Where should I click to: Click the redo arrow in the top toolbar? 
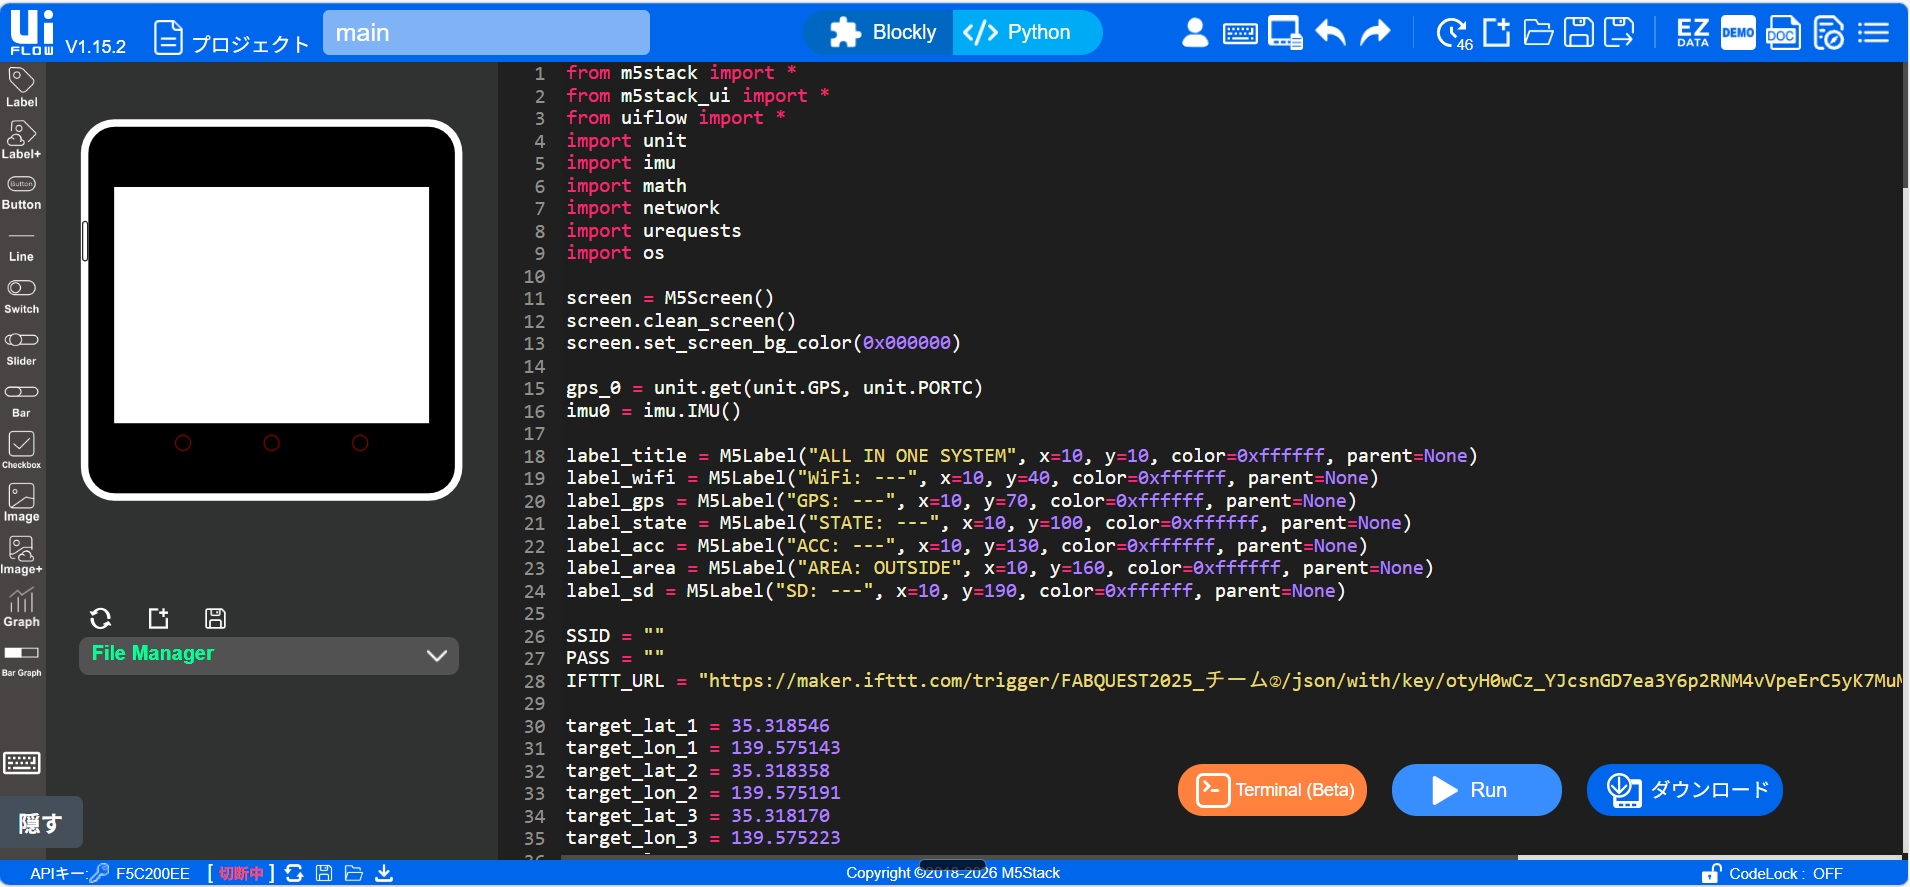coord(1376,33)
